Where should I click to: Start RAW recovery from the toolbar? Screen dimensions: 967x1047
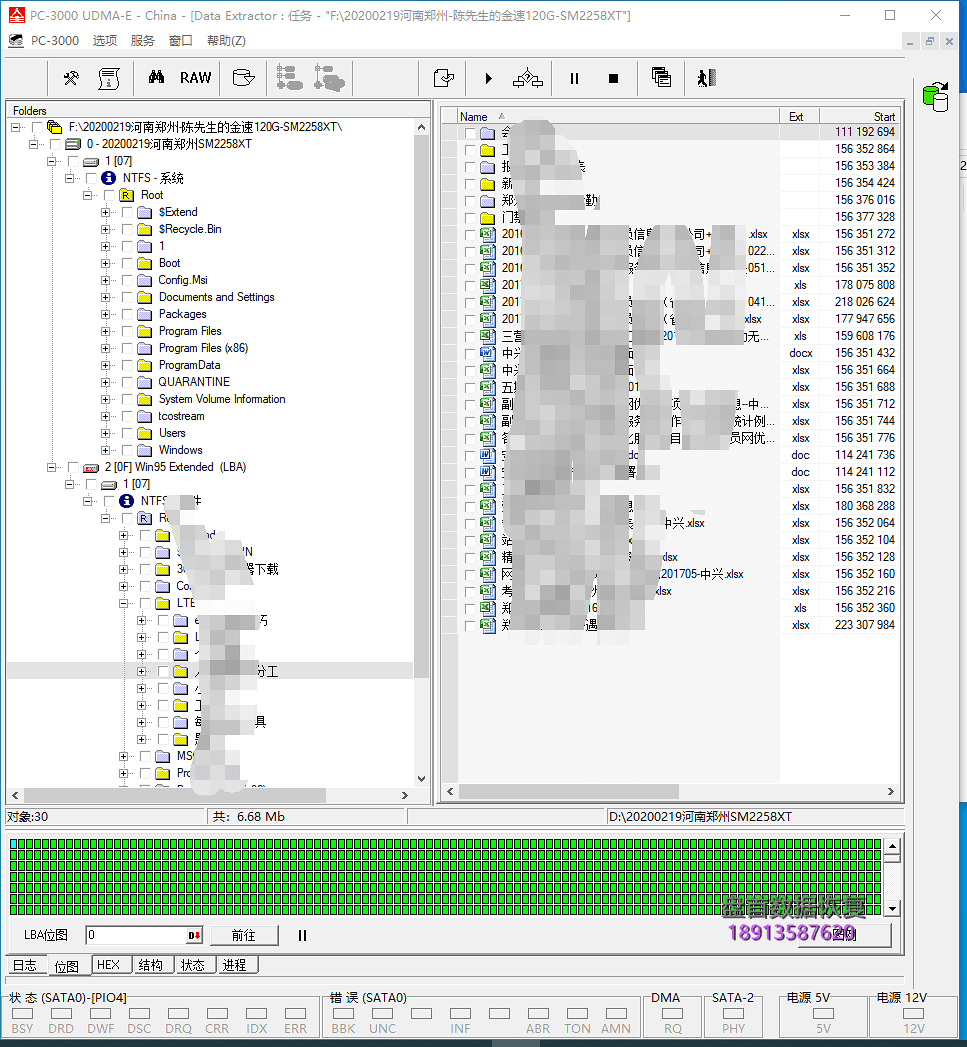tap(196, 78)
